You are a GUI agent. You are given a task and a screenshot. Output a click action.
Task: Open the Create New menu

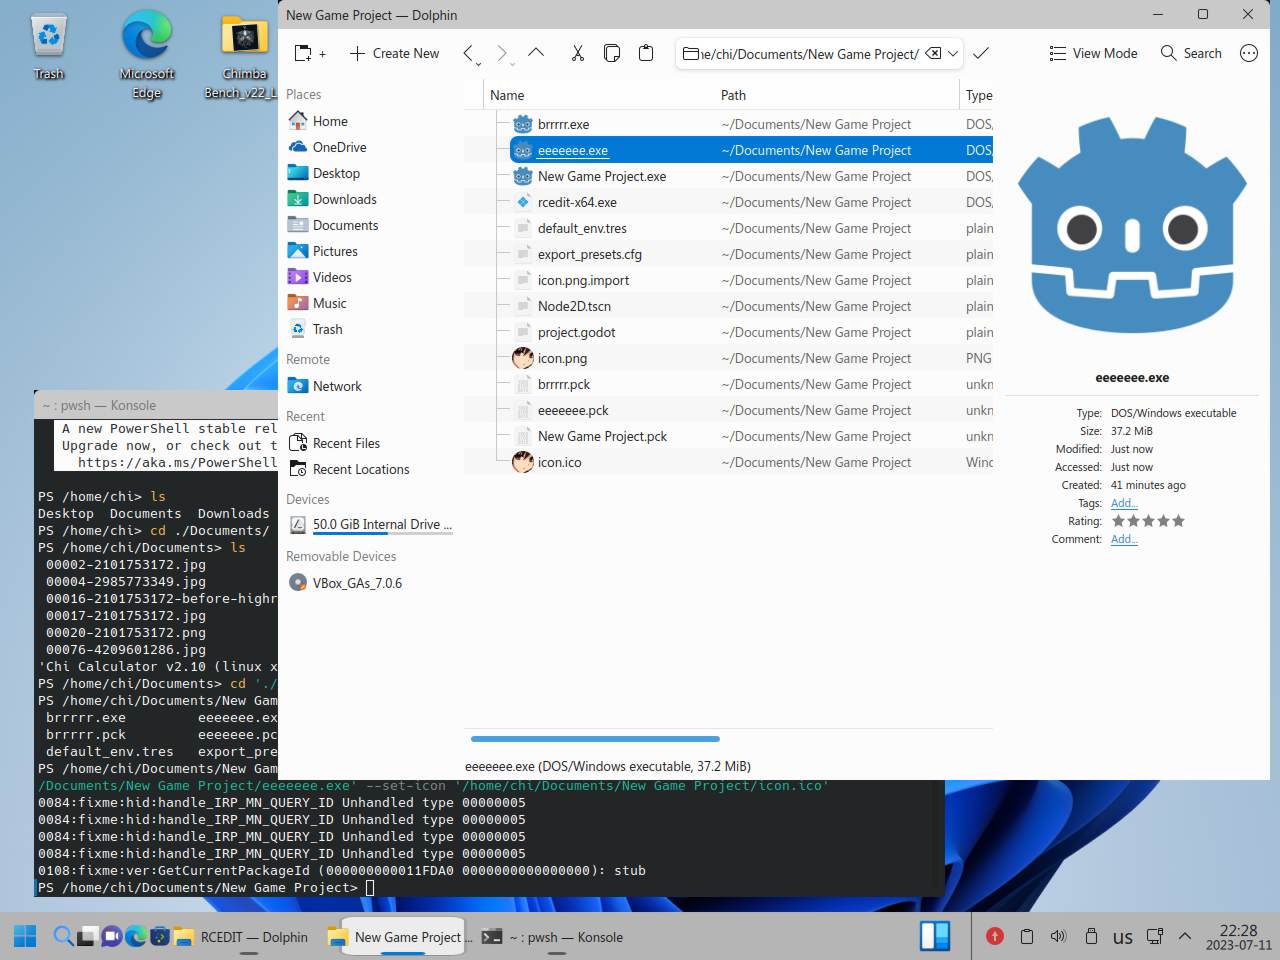click(394, 54)
